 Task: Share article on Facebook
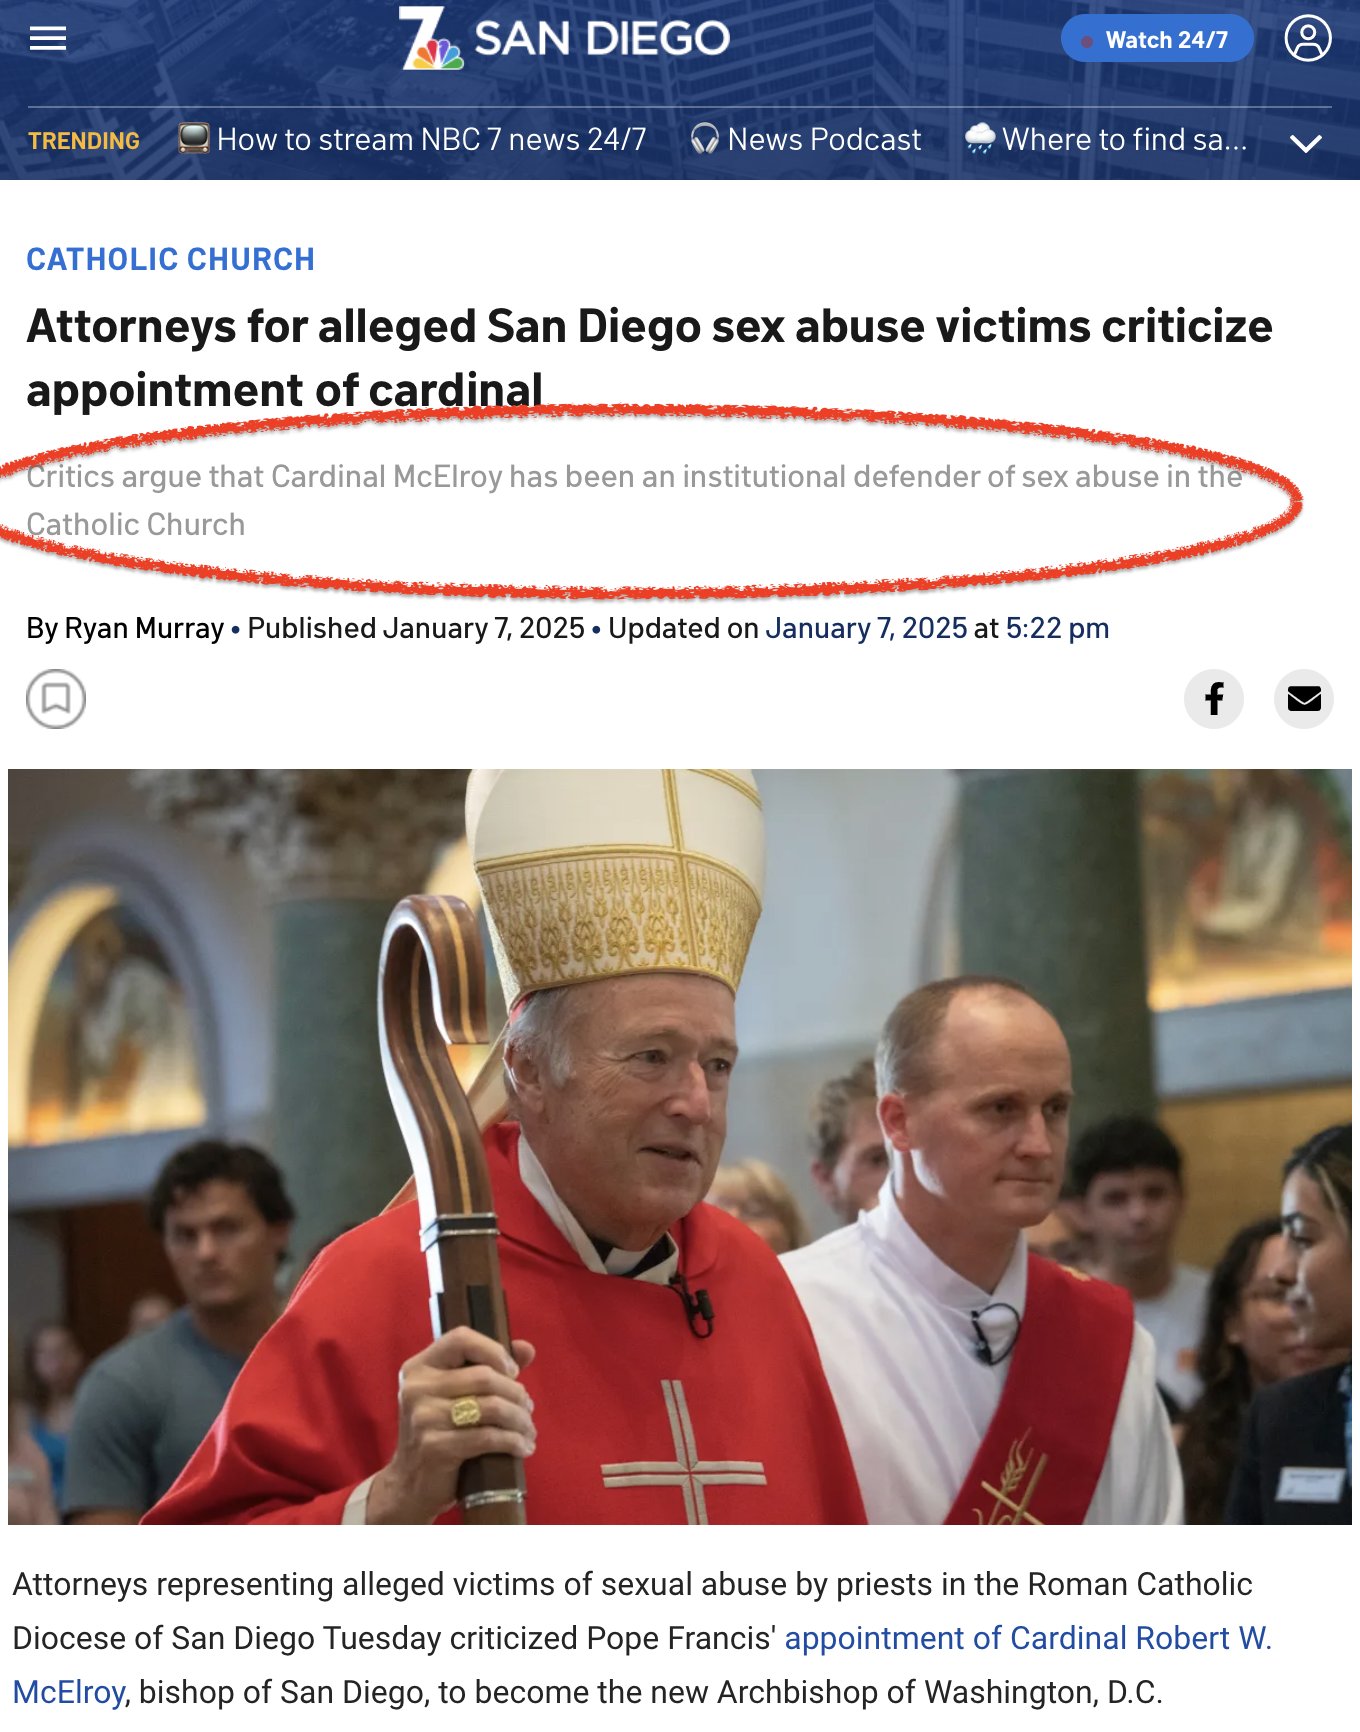(1214, 698)
